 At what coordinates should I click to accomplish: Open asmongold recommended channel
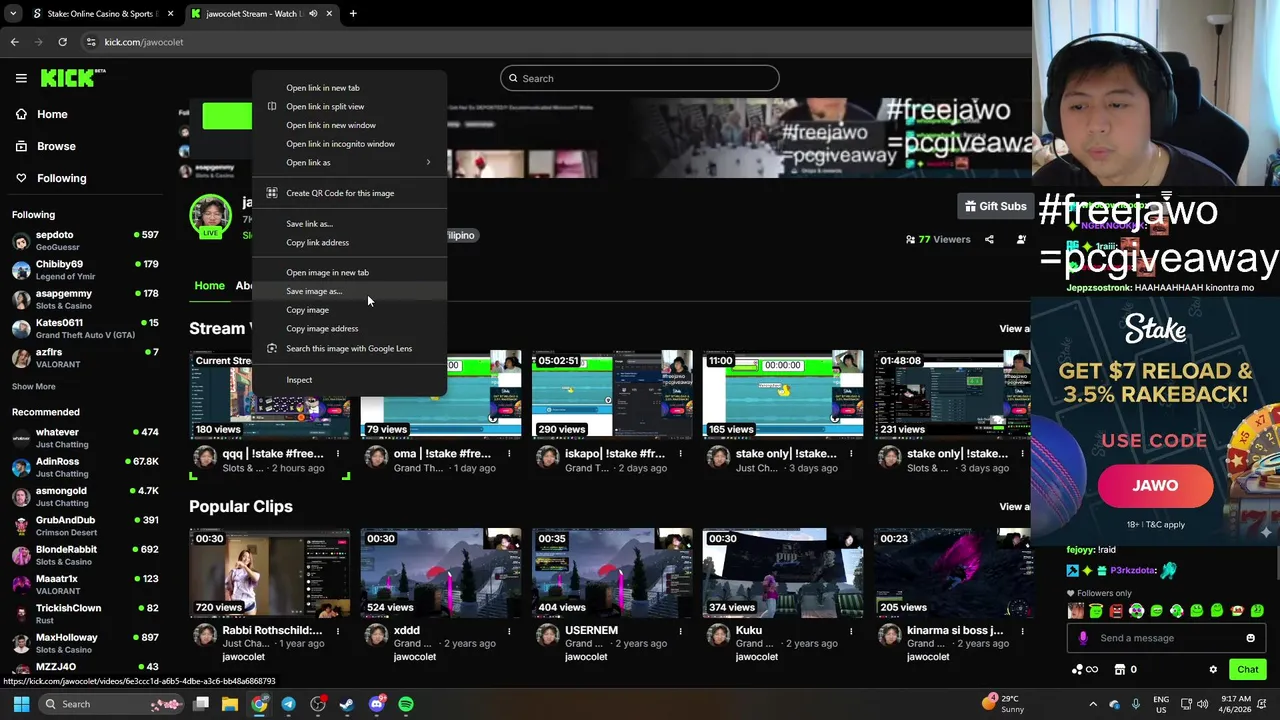coord(85,496)
